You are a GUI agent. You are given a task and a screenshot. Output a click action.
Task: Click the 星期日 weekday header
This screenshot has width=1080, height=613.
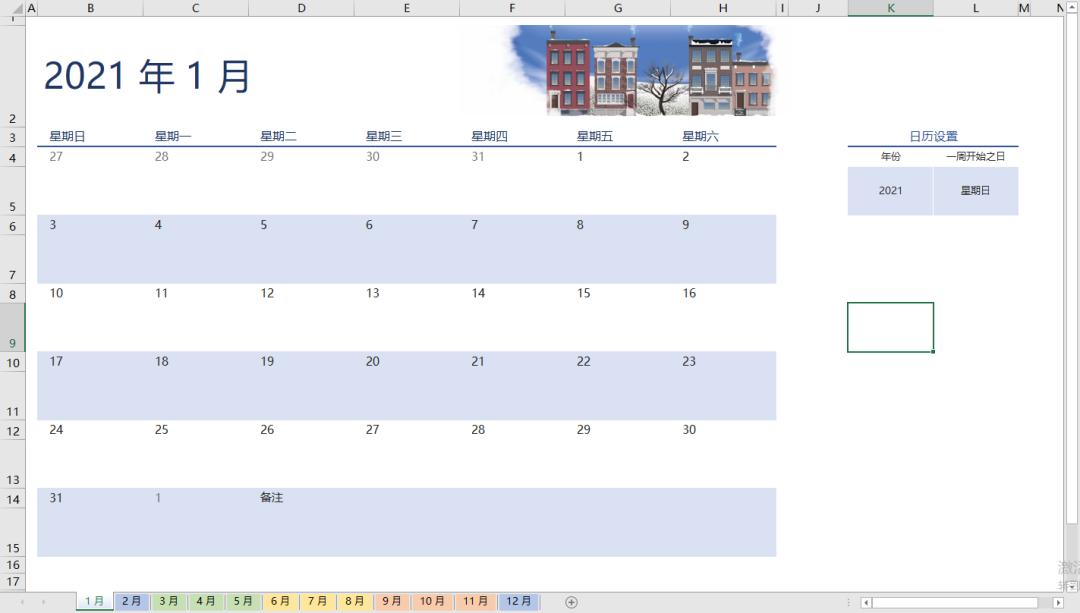click(x=68, y=136)
